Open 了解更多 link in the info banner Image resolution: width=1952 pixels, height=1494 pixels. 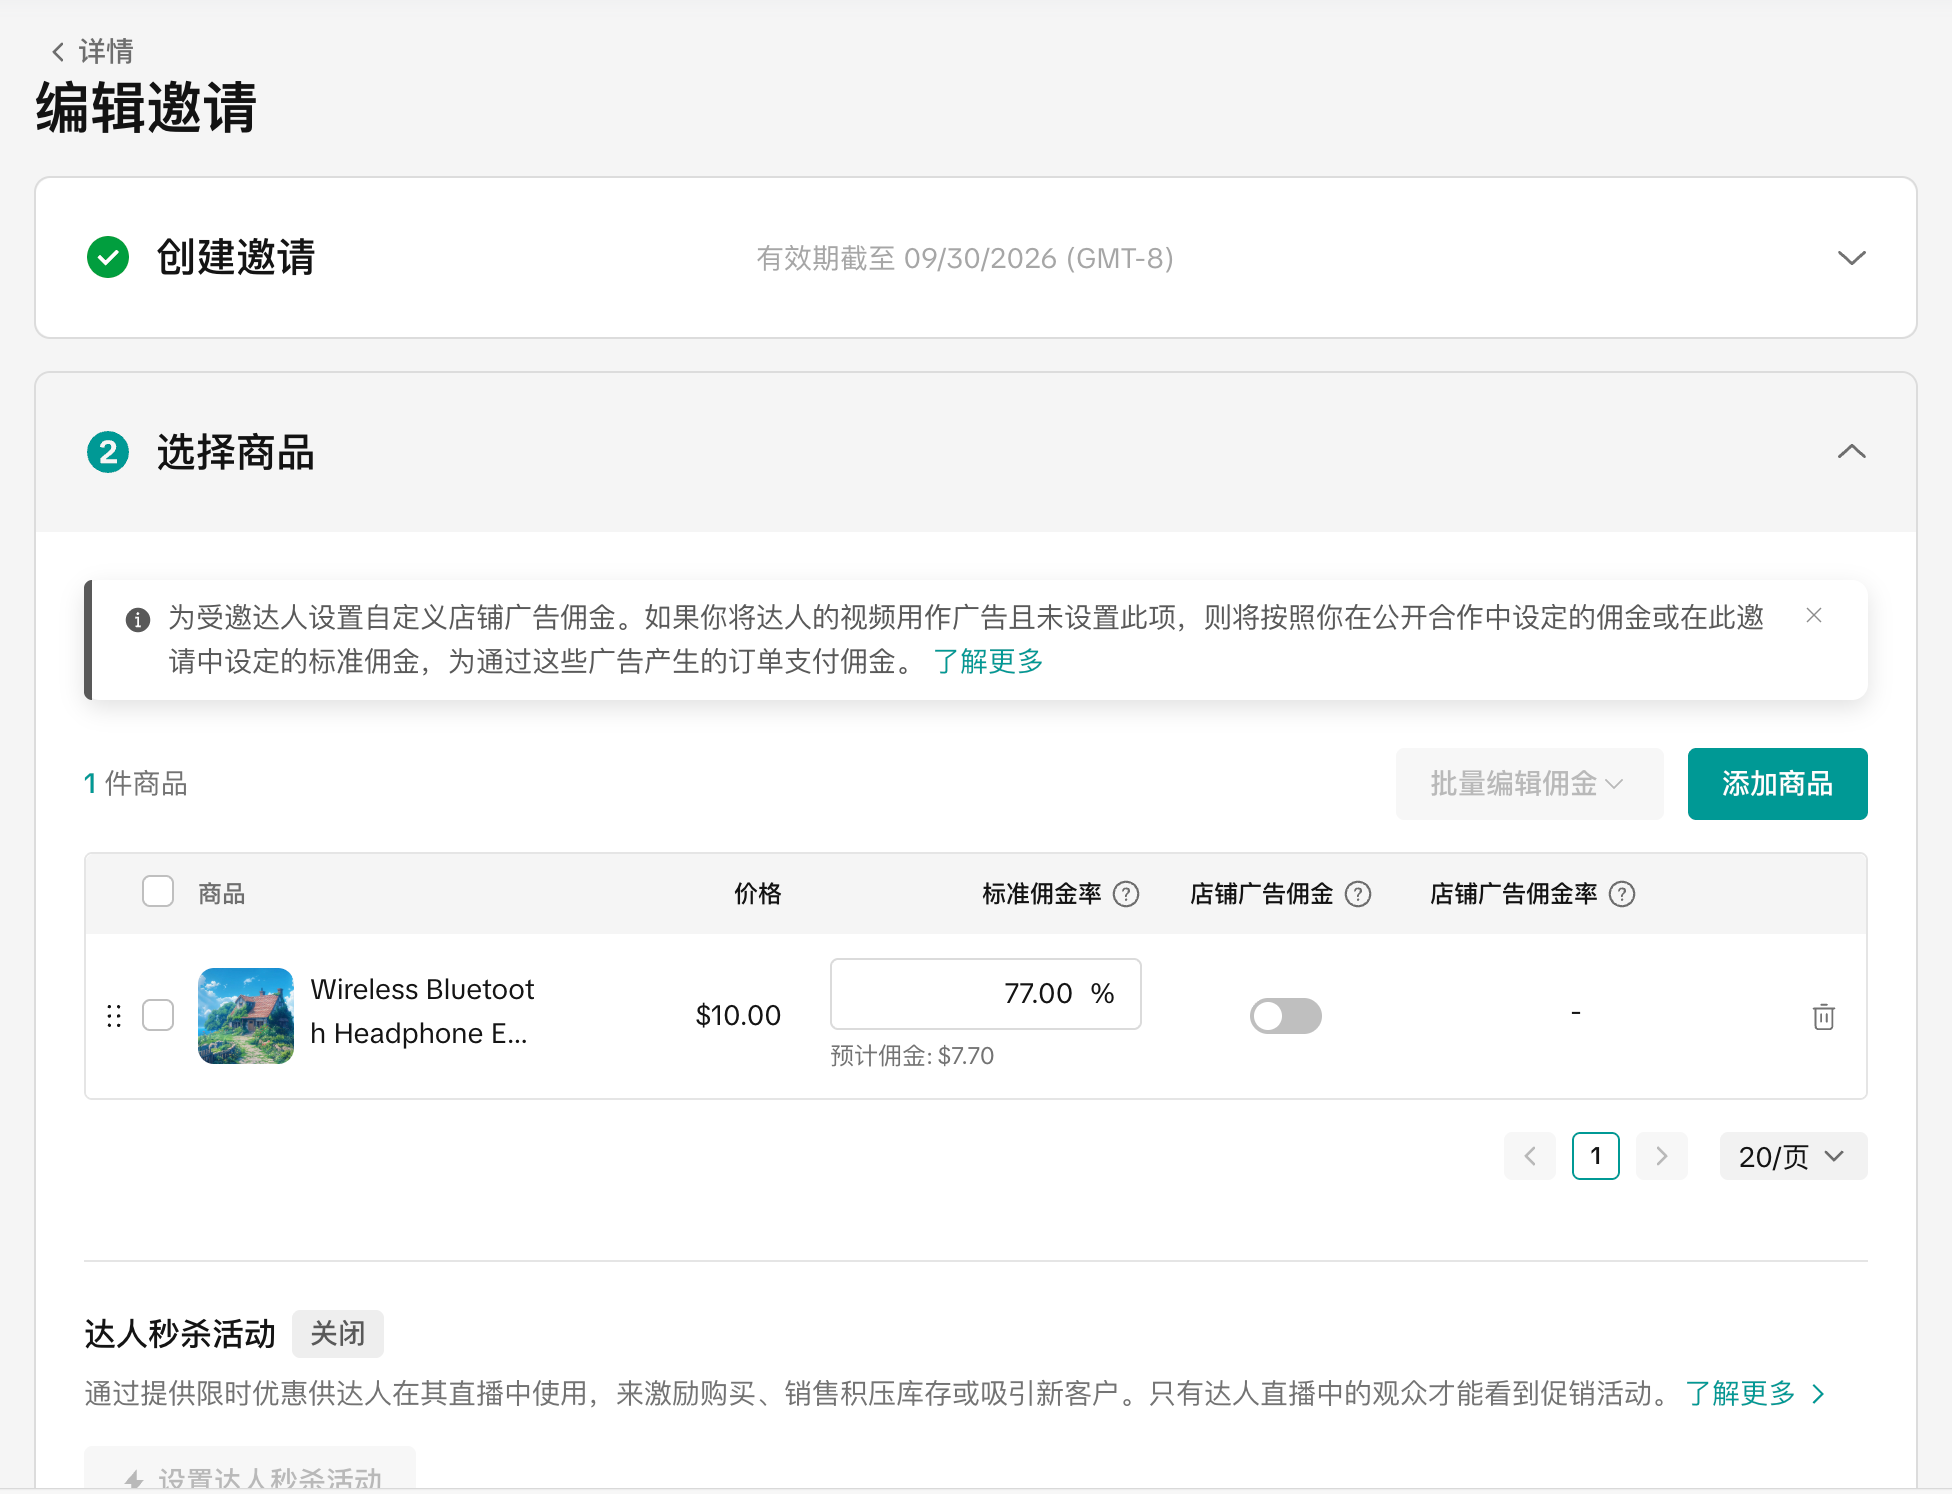pyautogui.click(x=988, y=661)
